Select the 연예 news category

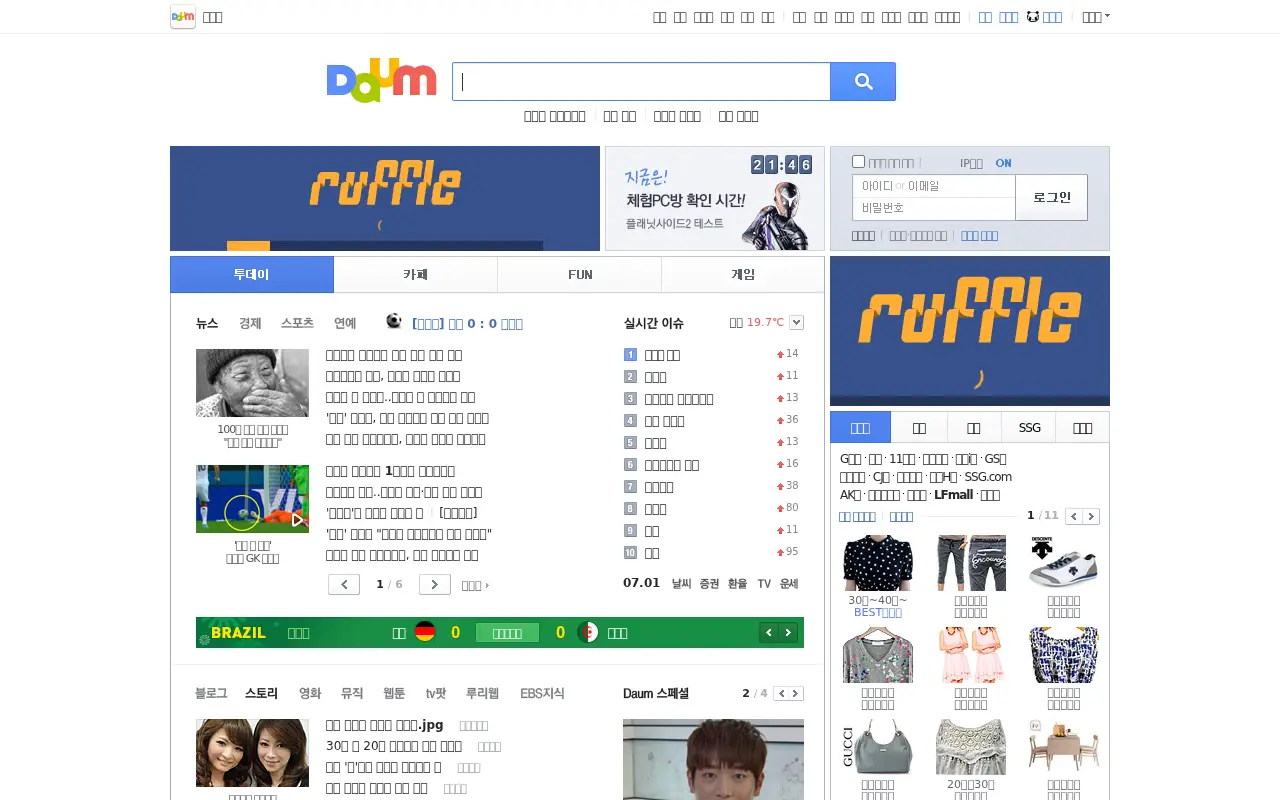345,323
